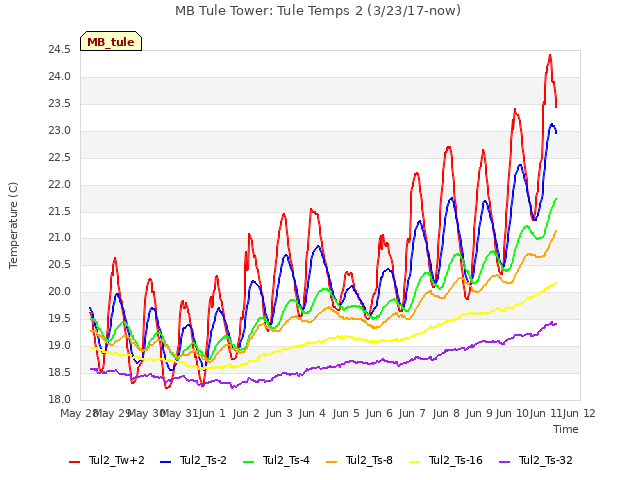
Task: Click the green Tul2_Ts-4 legend swatch
Action: (248, 462)
